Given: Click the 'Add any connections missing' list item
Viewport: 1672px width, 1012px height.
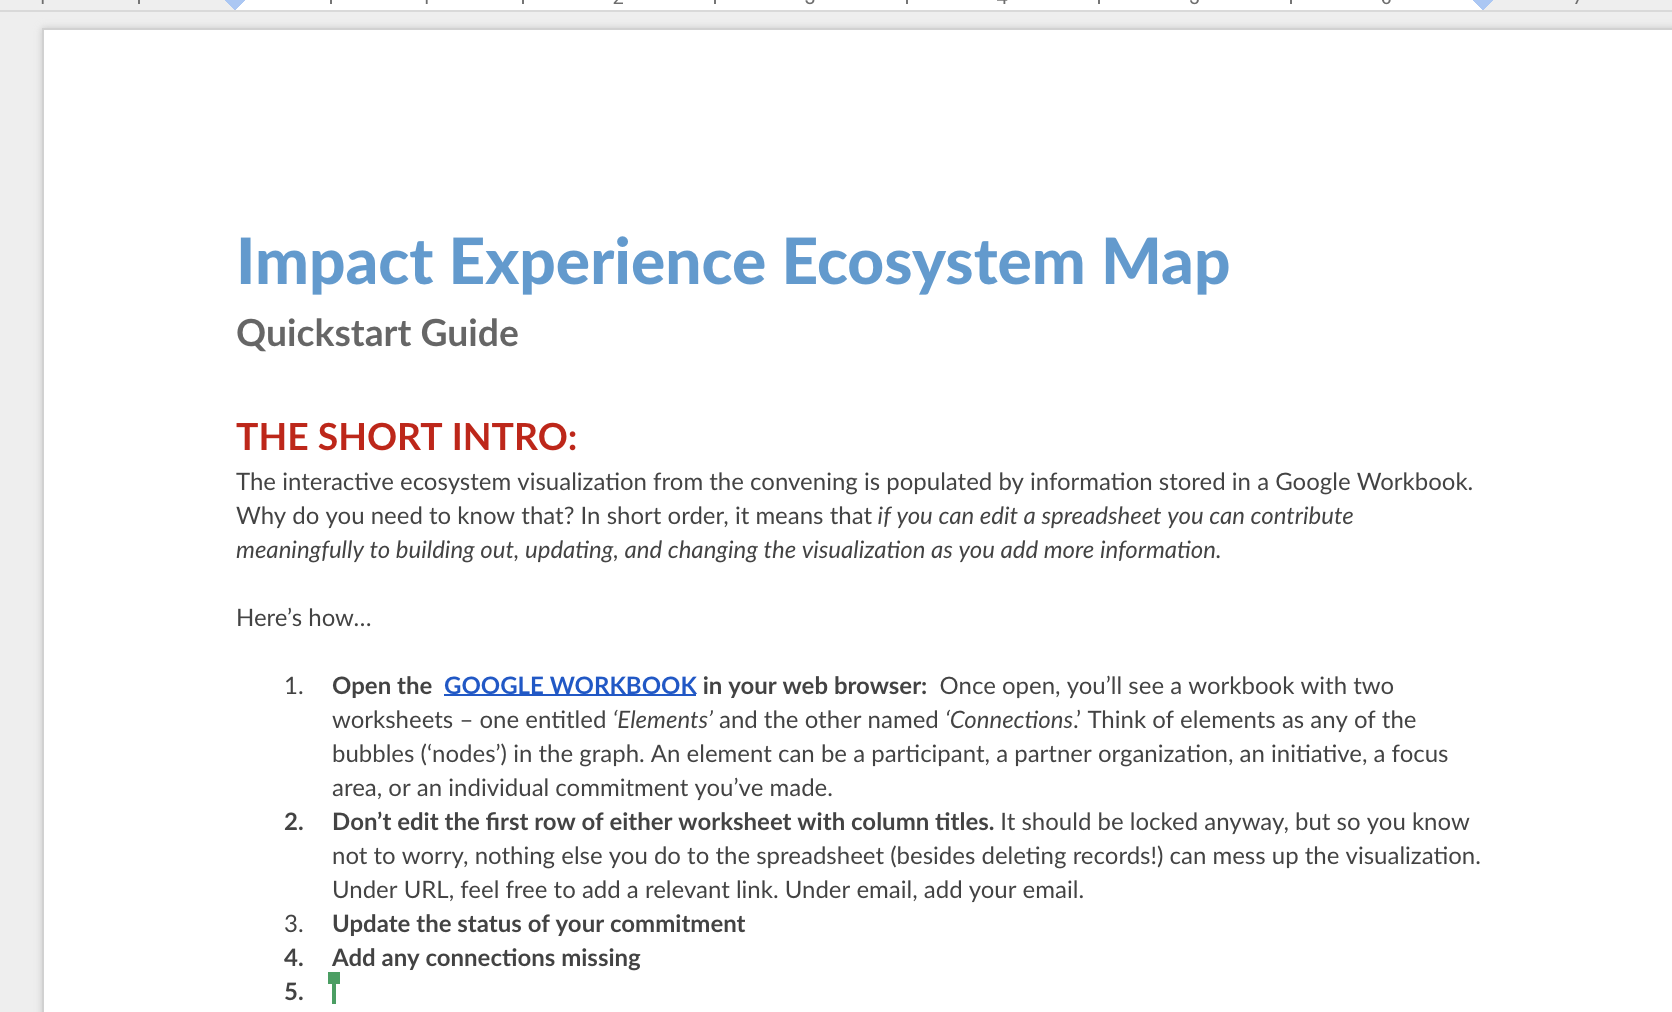Looking at the screenshot, I should [486, 958].
